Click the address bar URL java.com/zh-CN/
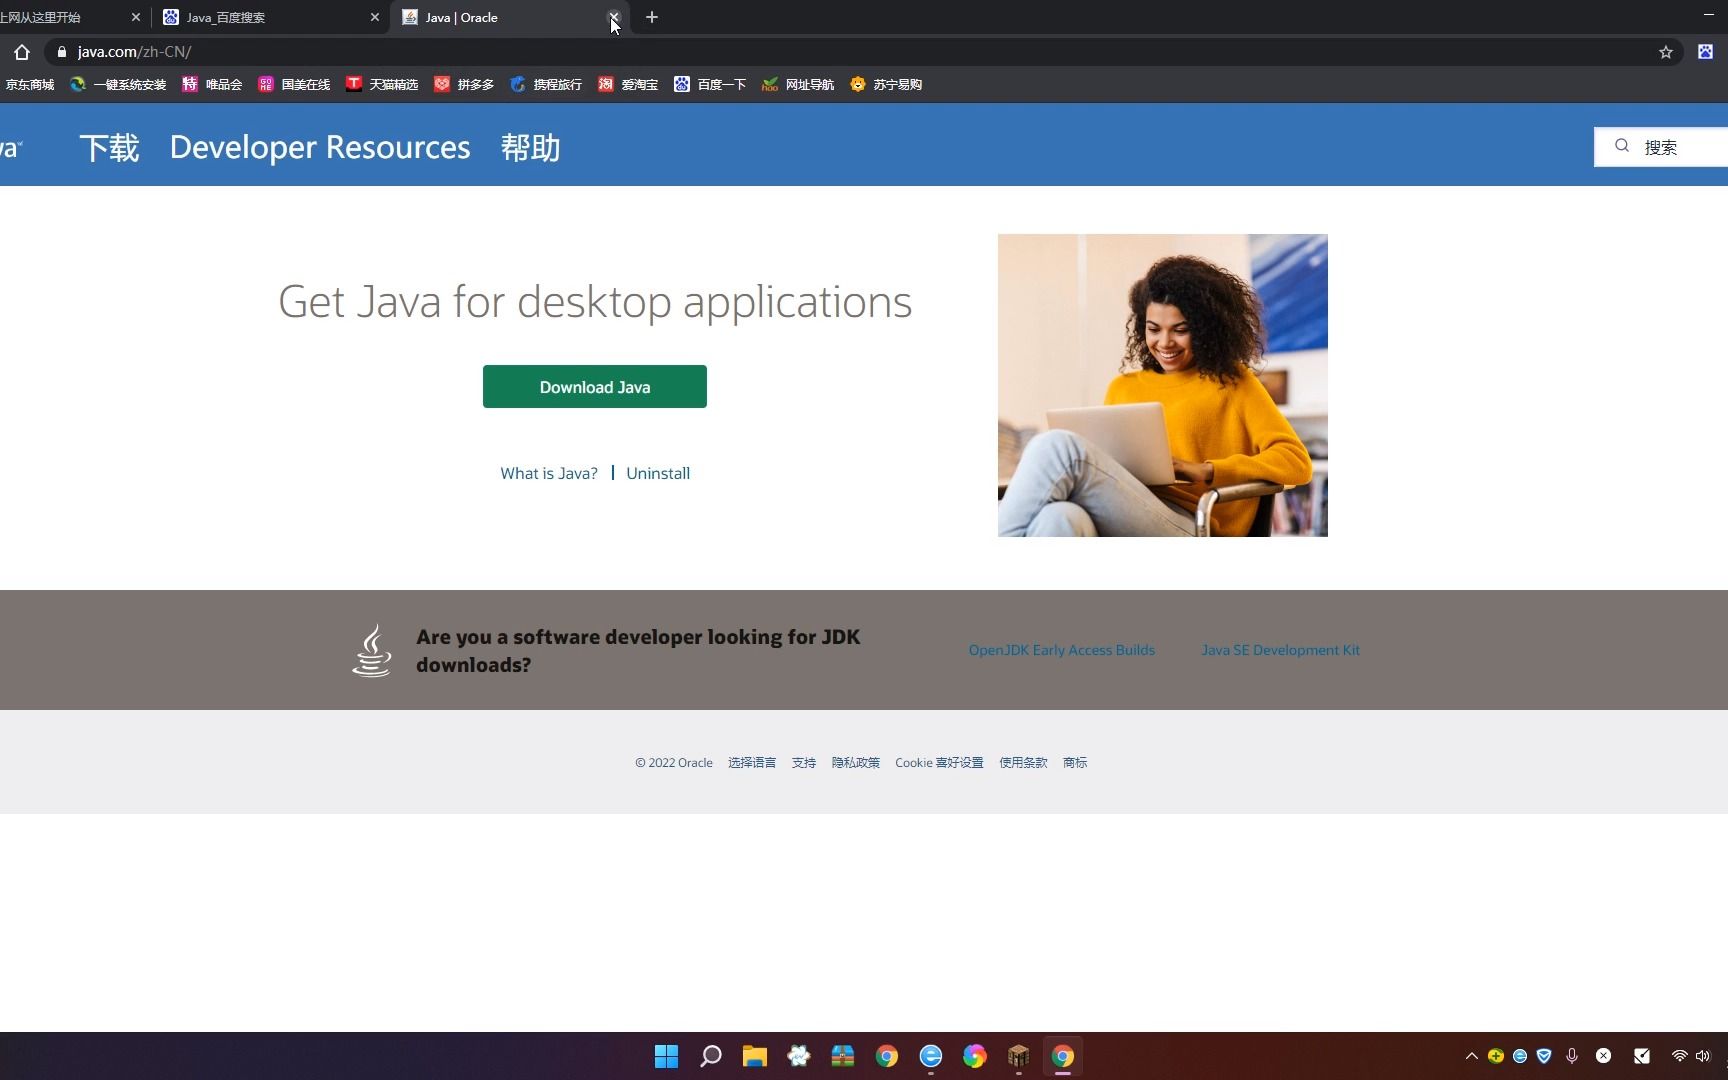 click(x=134, y=52)
